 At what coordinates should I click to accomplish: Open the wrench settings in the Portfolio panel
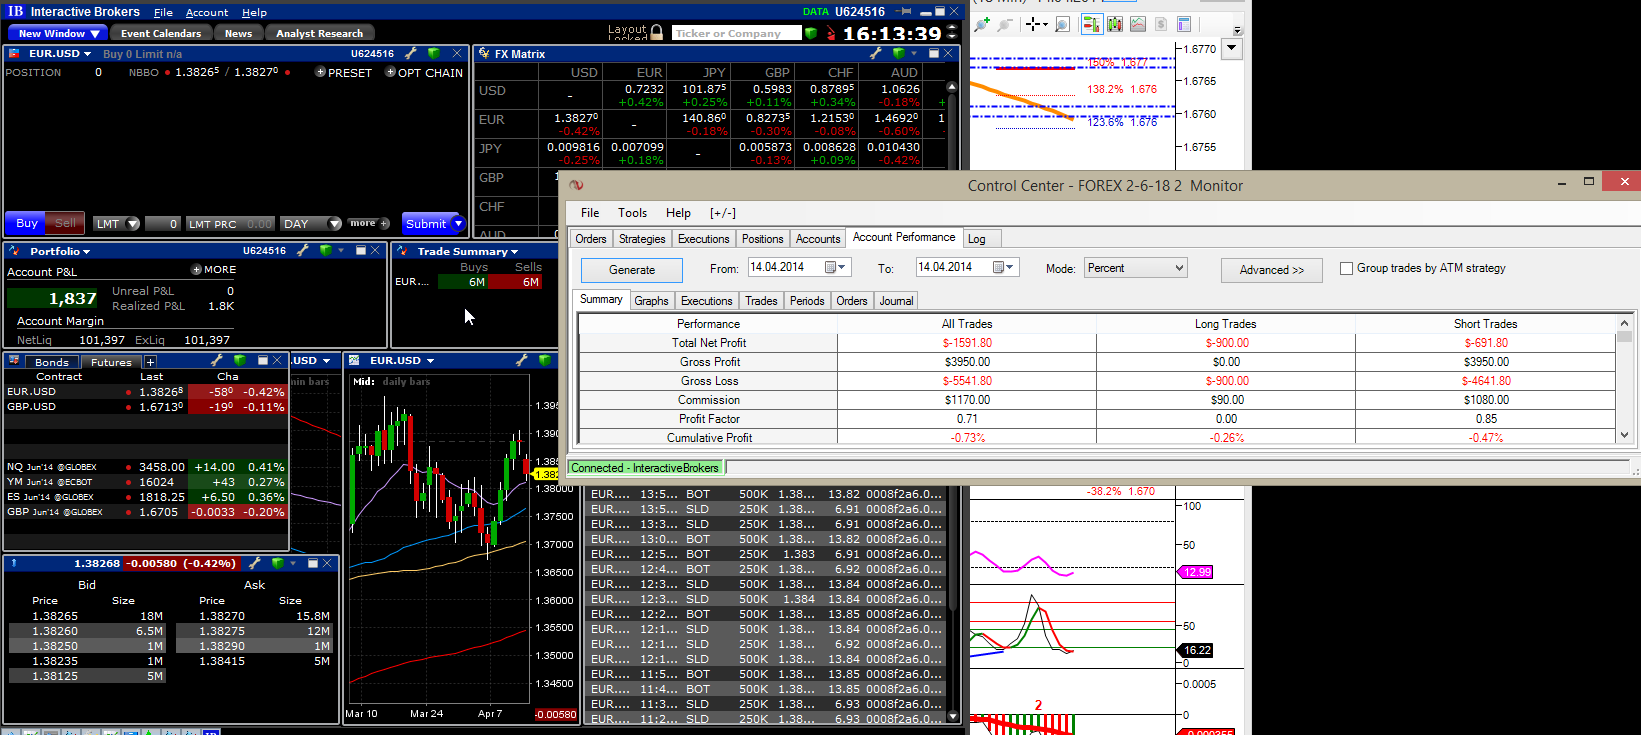[304, 251]
